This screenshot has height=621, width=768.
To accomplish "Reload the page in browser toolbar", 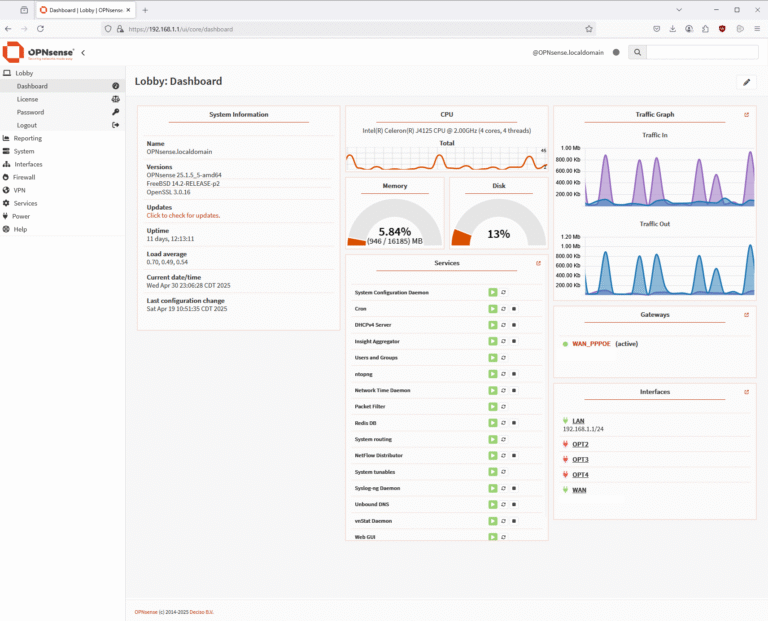I will coord(40,29).
